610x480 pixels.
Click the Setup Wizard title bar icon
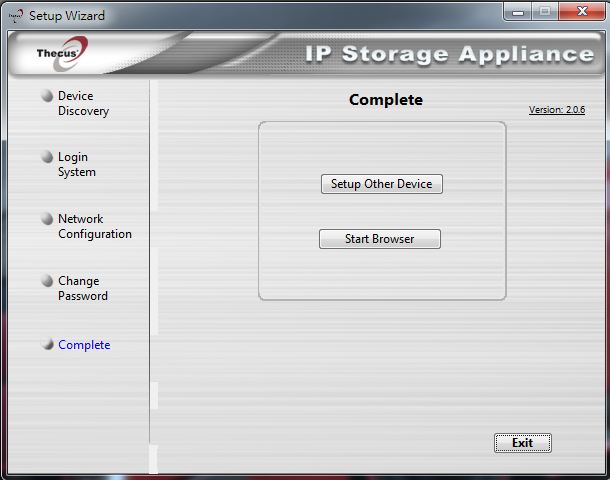coord(16,16)
